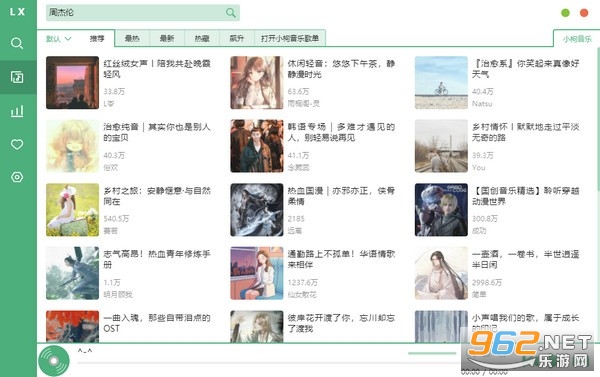This screenshot has height=377, width=600.
Task: Click title 韩语专场｜多难才遇见的人
Action: click(341, 132)
